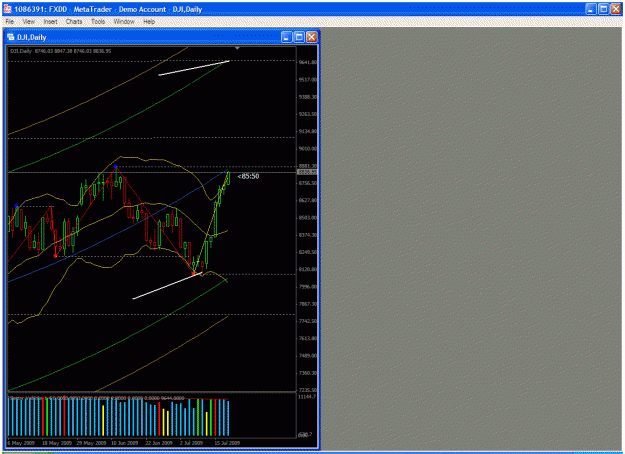Click the DJI,Daily chart window icon

11,37
